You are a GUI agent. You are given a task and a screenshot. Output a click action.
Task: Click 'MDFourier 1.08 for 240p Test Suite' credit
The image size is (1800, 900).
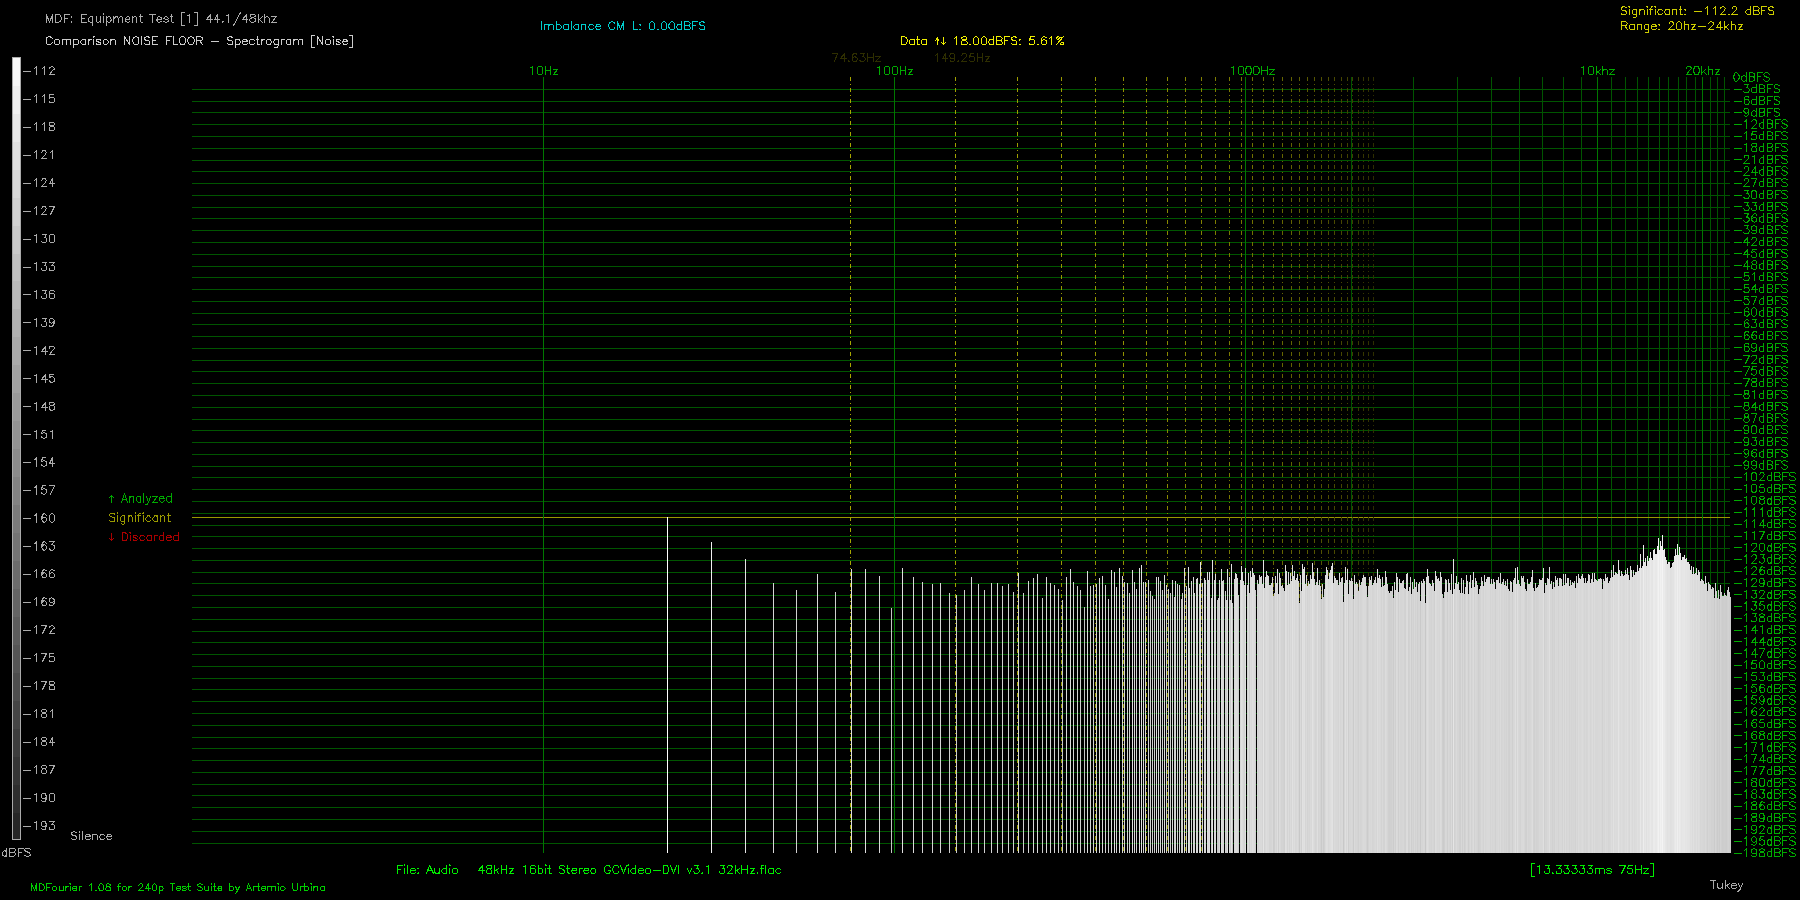tap(177, 887)
